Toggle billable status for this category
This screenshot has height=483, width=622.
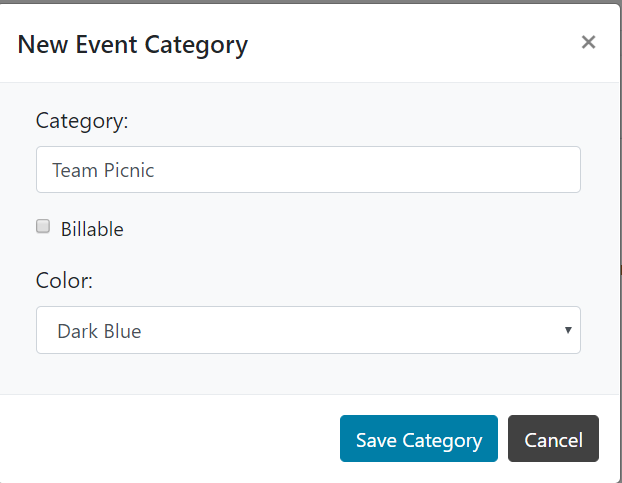click(43, 227)
